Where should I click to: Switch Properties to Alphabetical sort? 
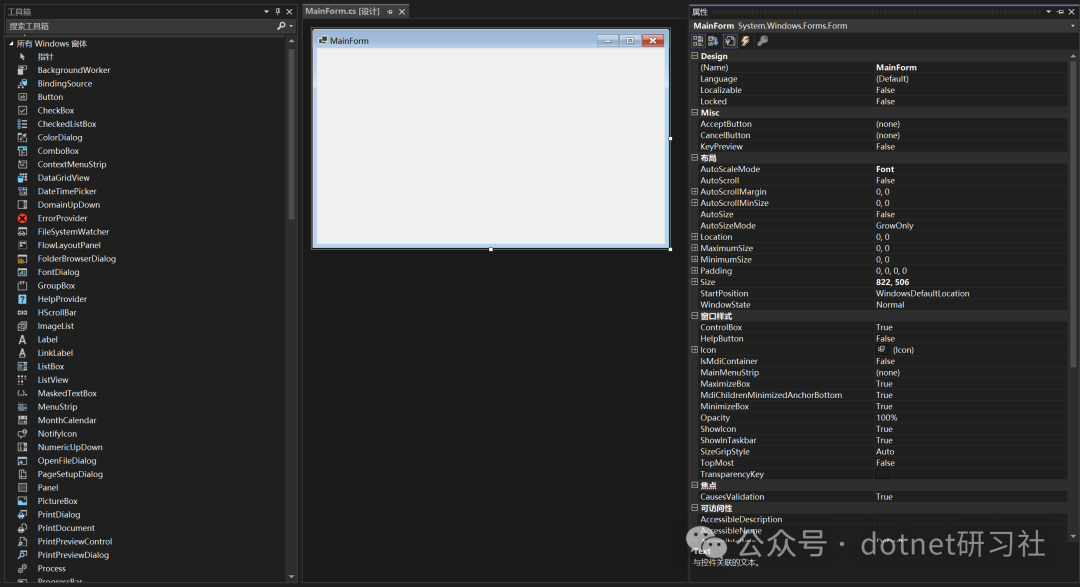tap(713, 41)
